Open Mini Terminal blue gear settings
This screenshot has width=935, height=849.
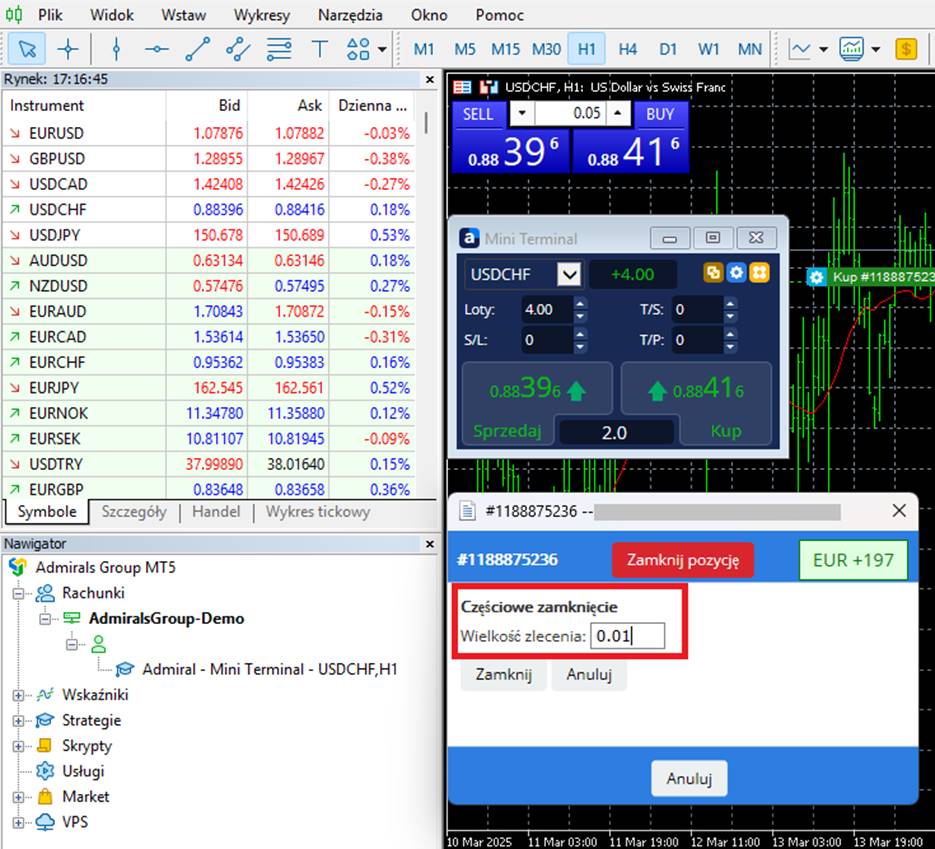[736, 273]
